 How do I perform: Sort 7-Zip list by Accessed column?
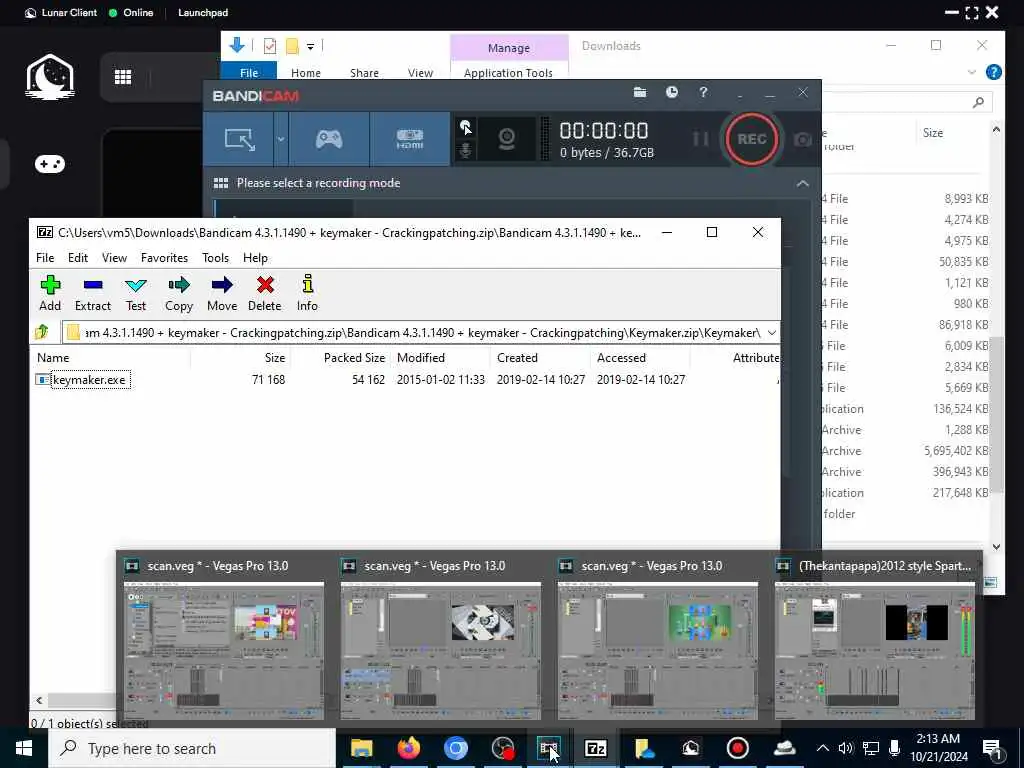(x=621, y=358)
